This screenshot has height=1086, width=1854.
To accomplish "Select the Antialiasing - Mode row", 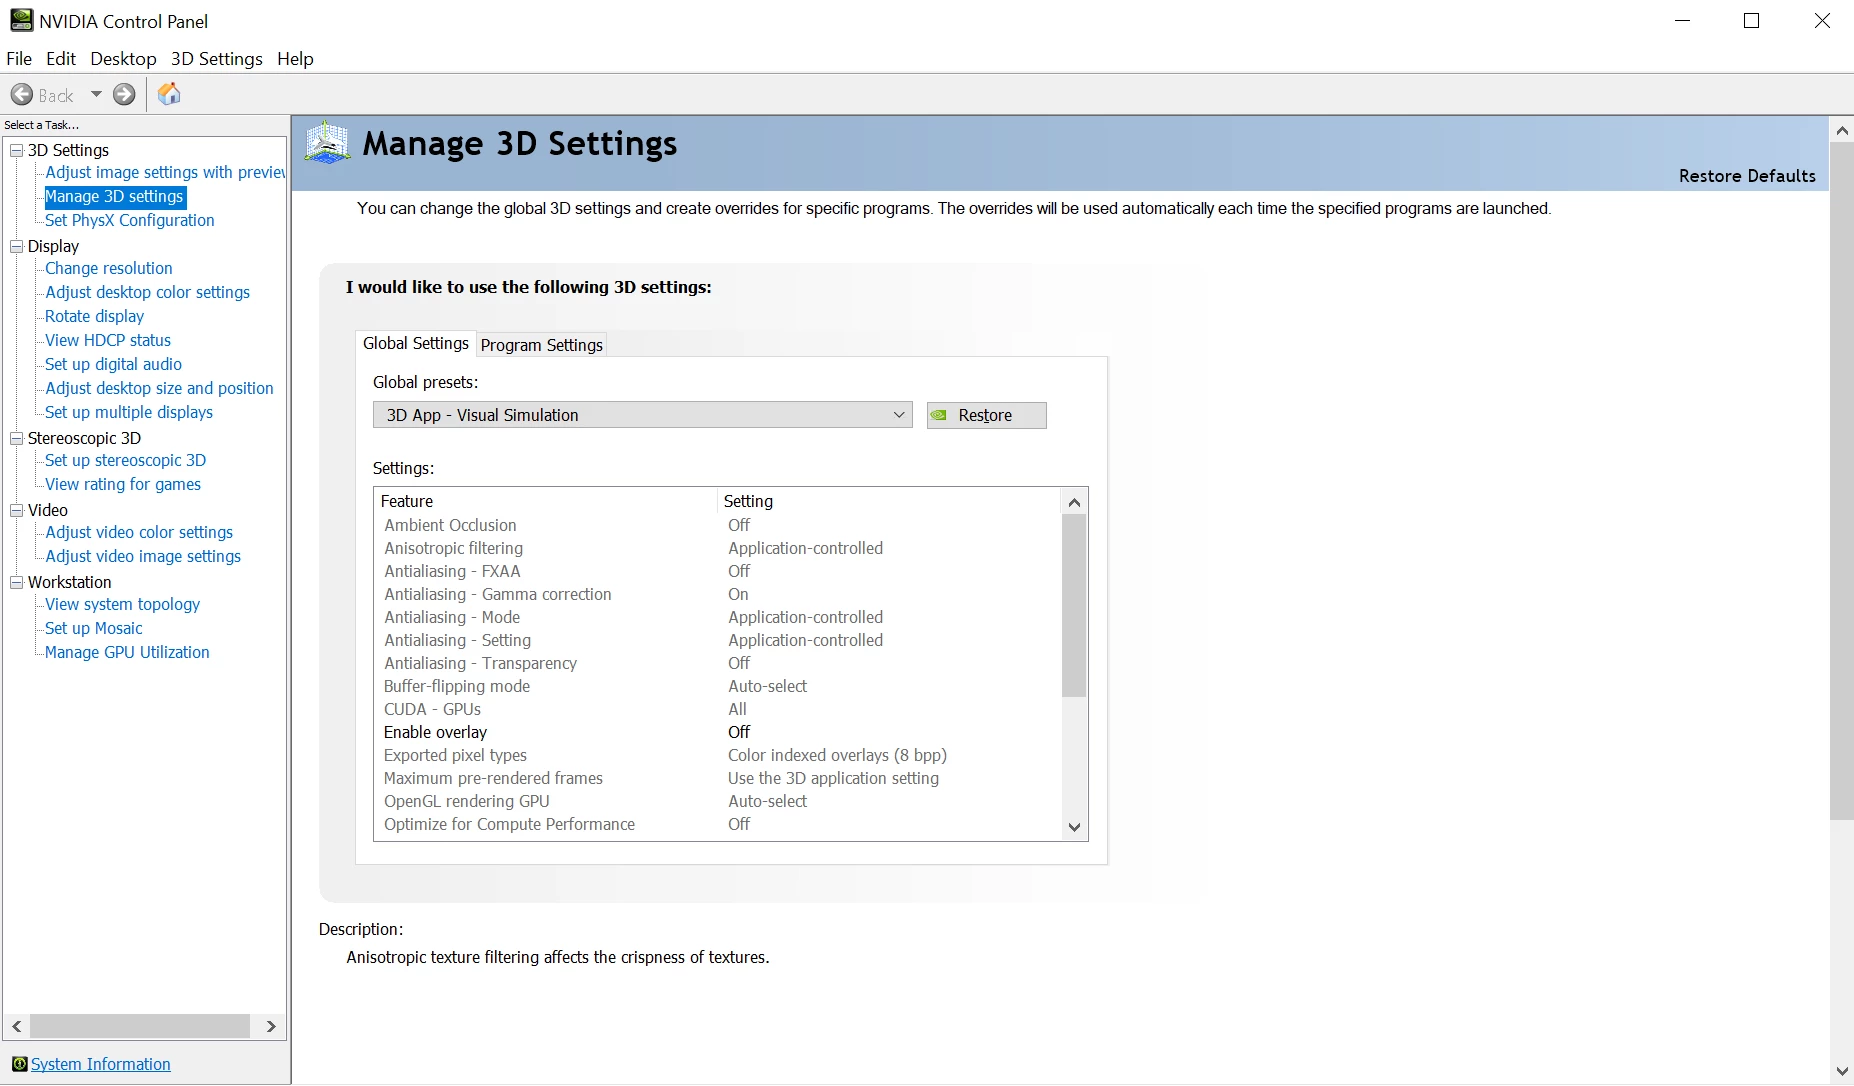I will (x=717, y=617).
